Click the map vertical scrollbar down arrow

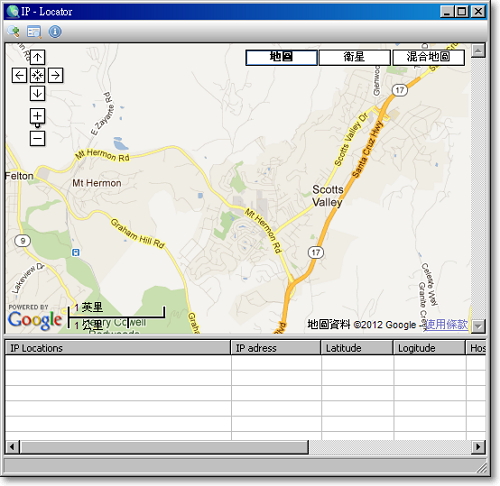click(478, 326)
